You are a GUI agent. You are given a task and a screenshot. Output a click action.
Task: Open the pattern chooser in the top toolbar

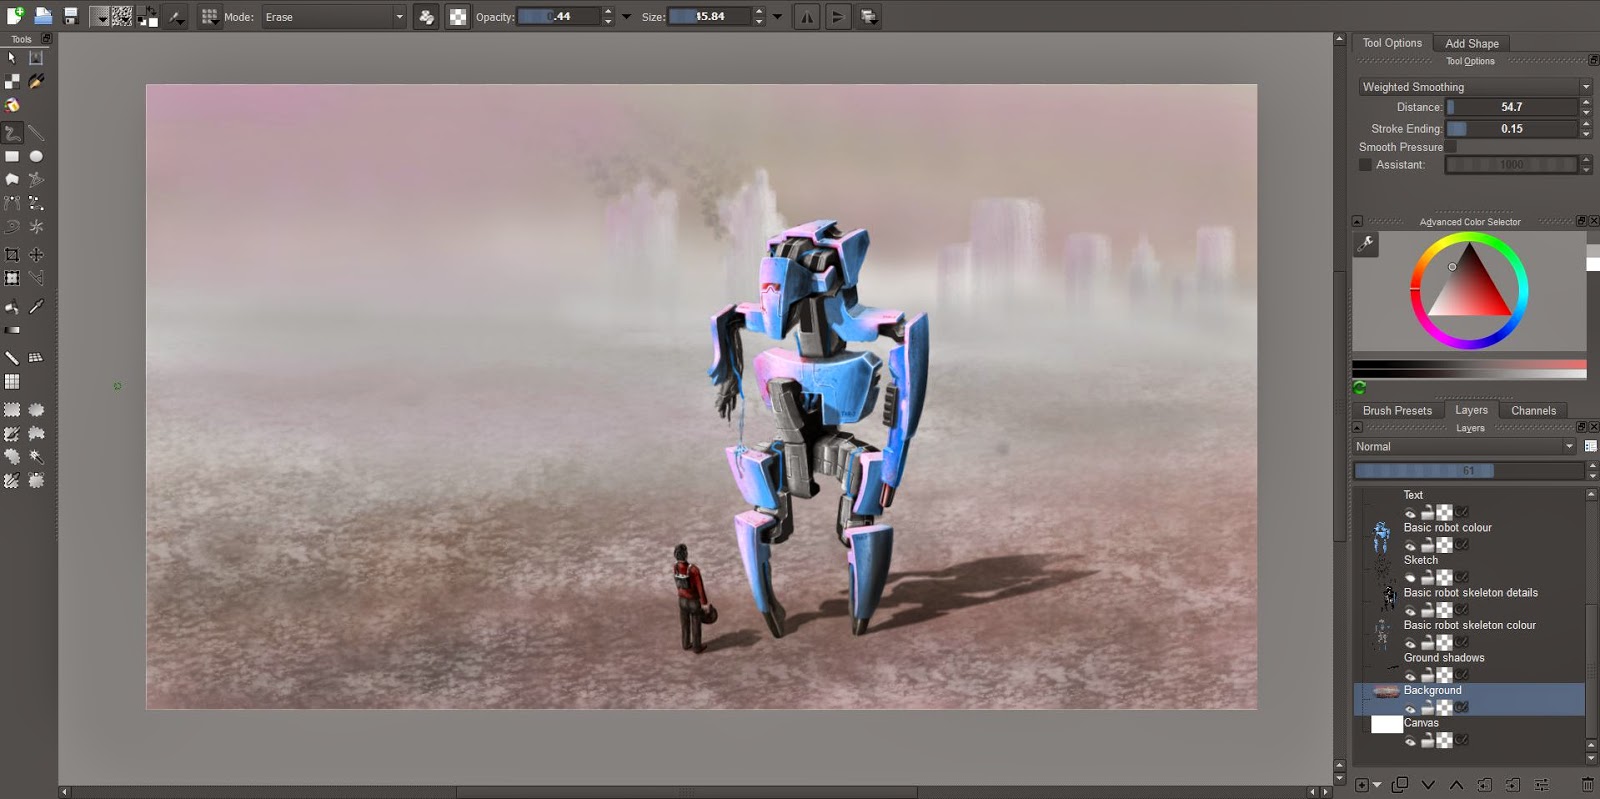click(122, 16)
